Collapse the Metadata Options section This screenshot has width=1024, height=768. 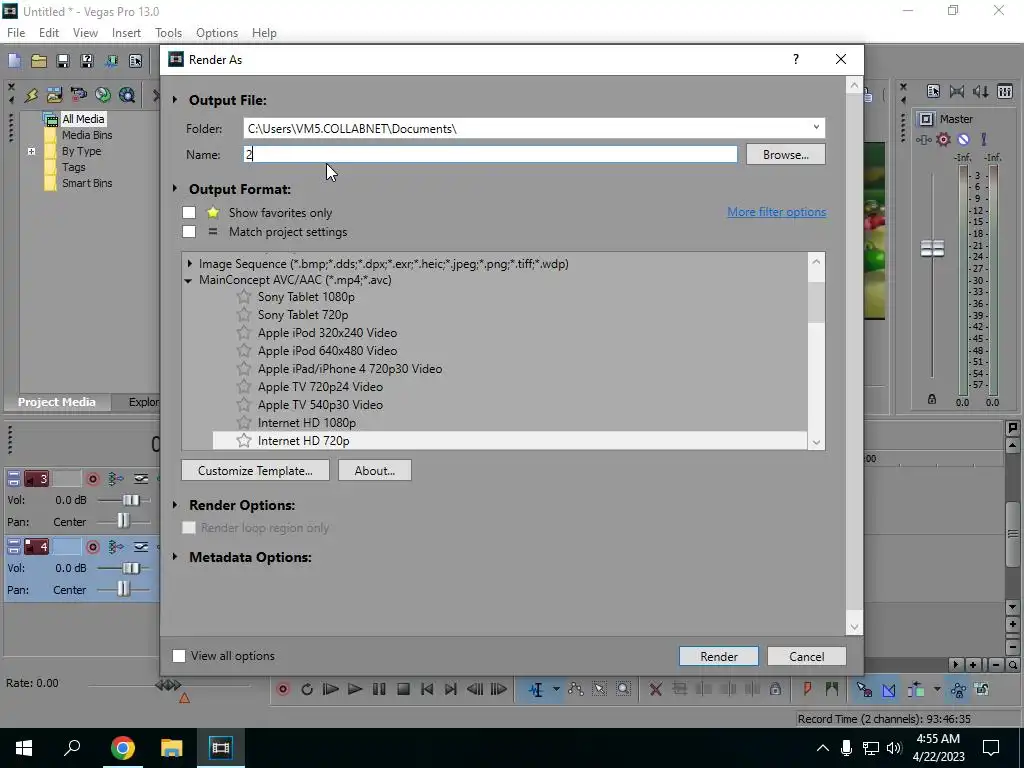point(175,557)
